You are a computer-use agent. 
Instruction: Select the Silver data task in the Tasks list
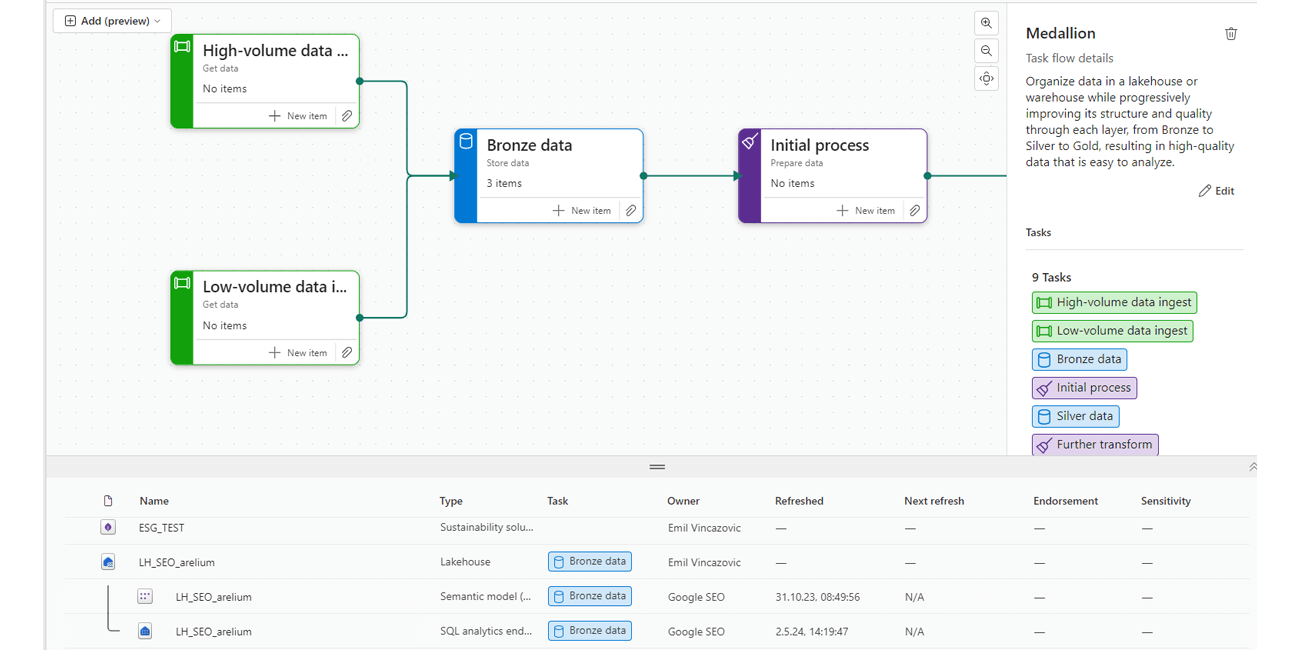[1075, 416]
